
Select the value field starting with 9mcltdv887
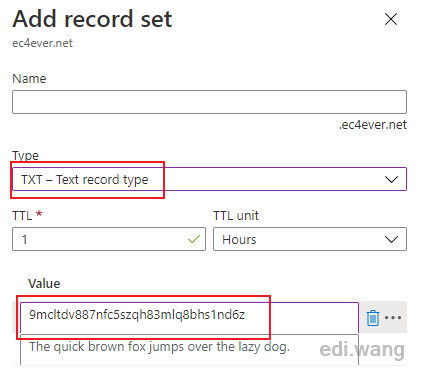click(x=189, y=317)
